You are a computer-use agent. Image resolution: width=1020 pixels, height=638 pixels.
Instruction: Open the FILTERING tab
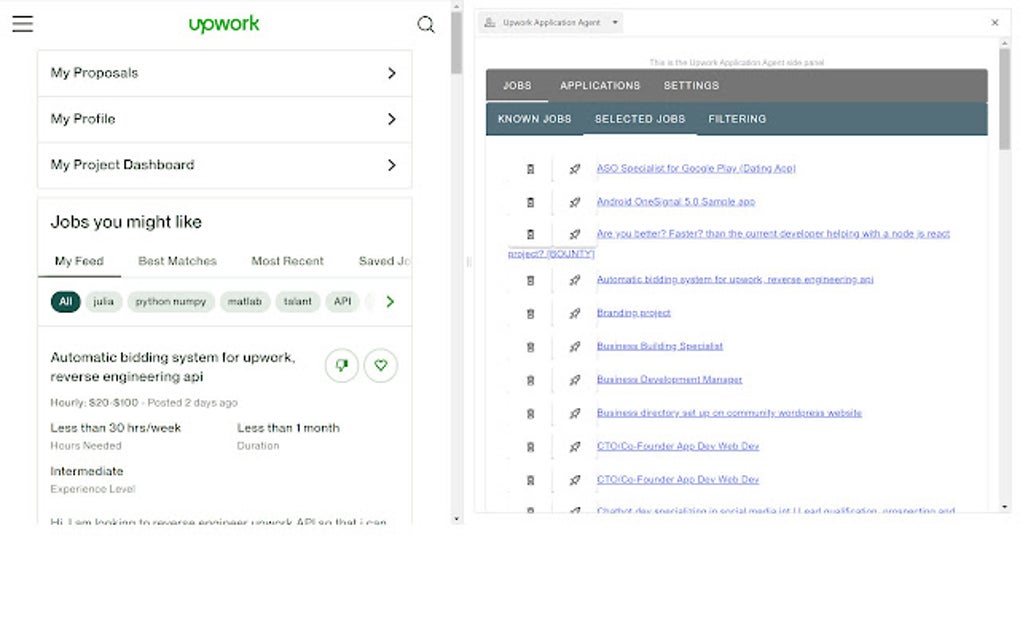coord(737,119)
